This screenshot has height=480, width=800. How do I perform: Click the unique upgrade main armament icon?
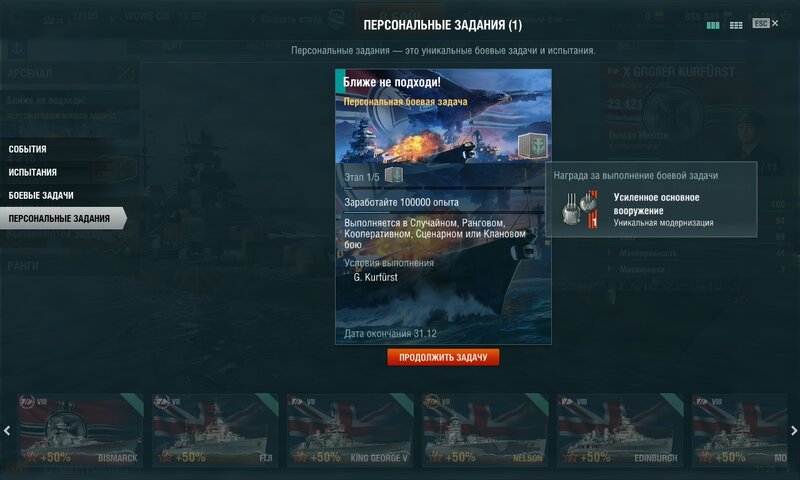[x=580, y=208]
